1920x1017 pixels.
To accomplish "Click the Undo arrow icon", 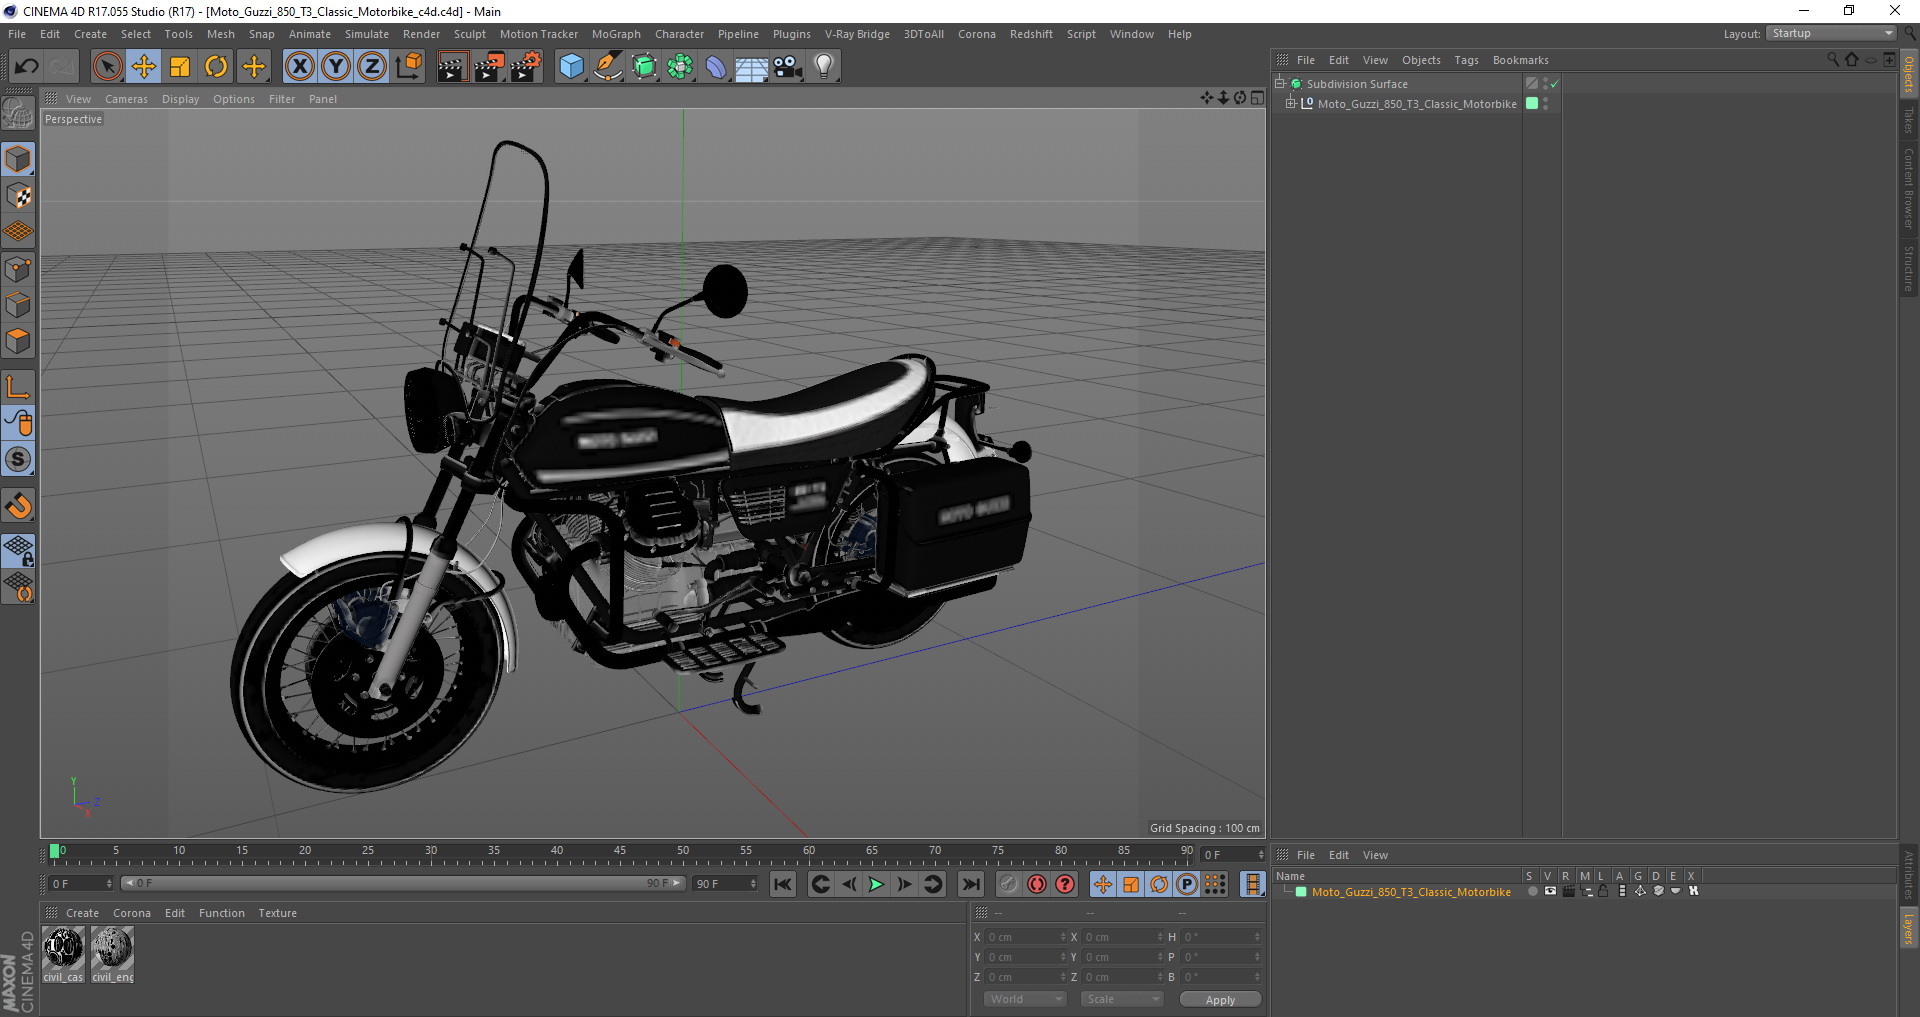I will pyautogui.click(x=27, y=67).
